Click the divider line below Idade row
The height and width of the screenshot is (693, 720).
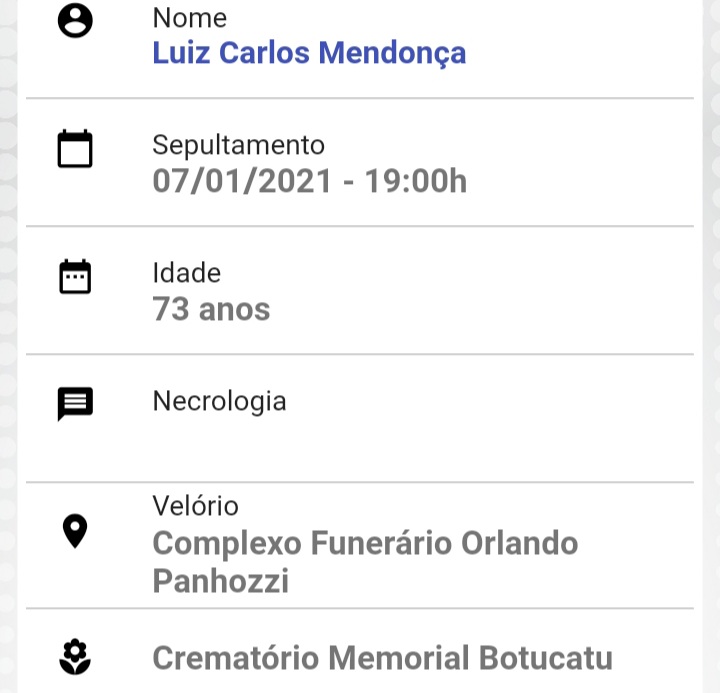tap(360, 354)
